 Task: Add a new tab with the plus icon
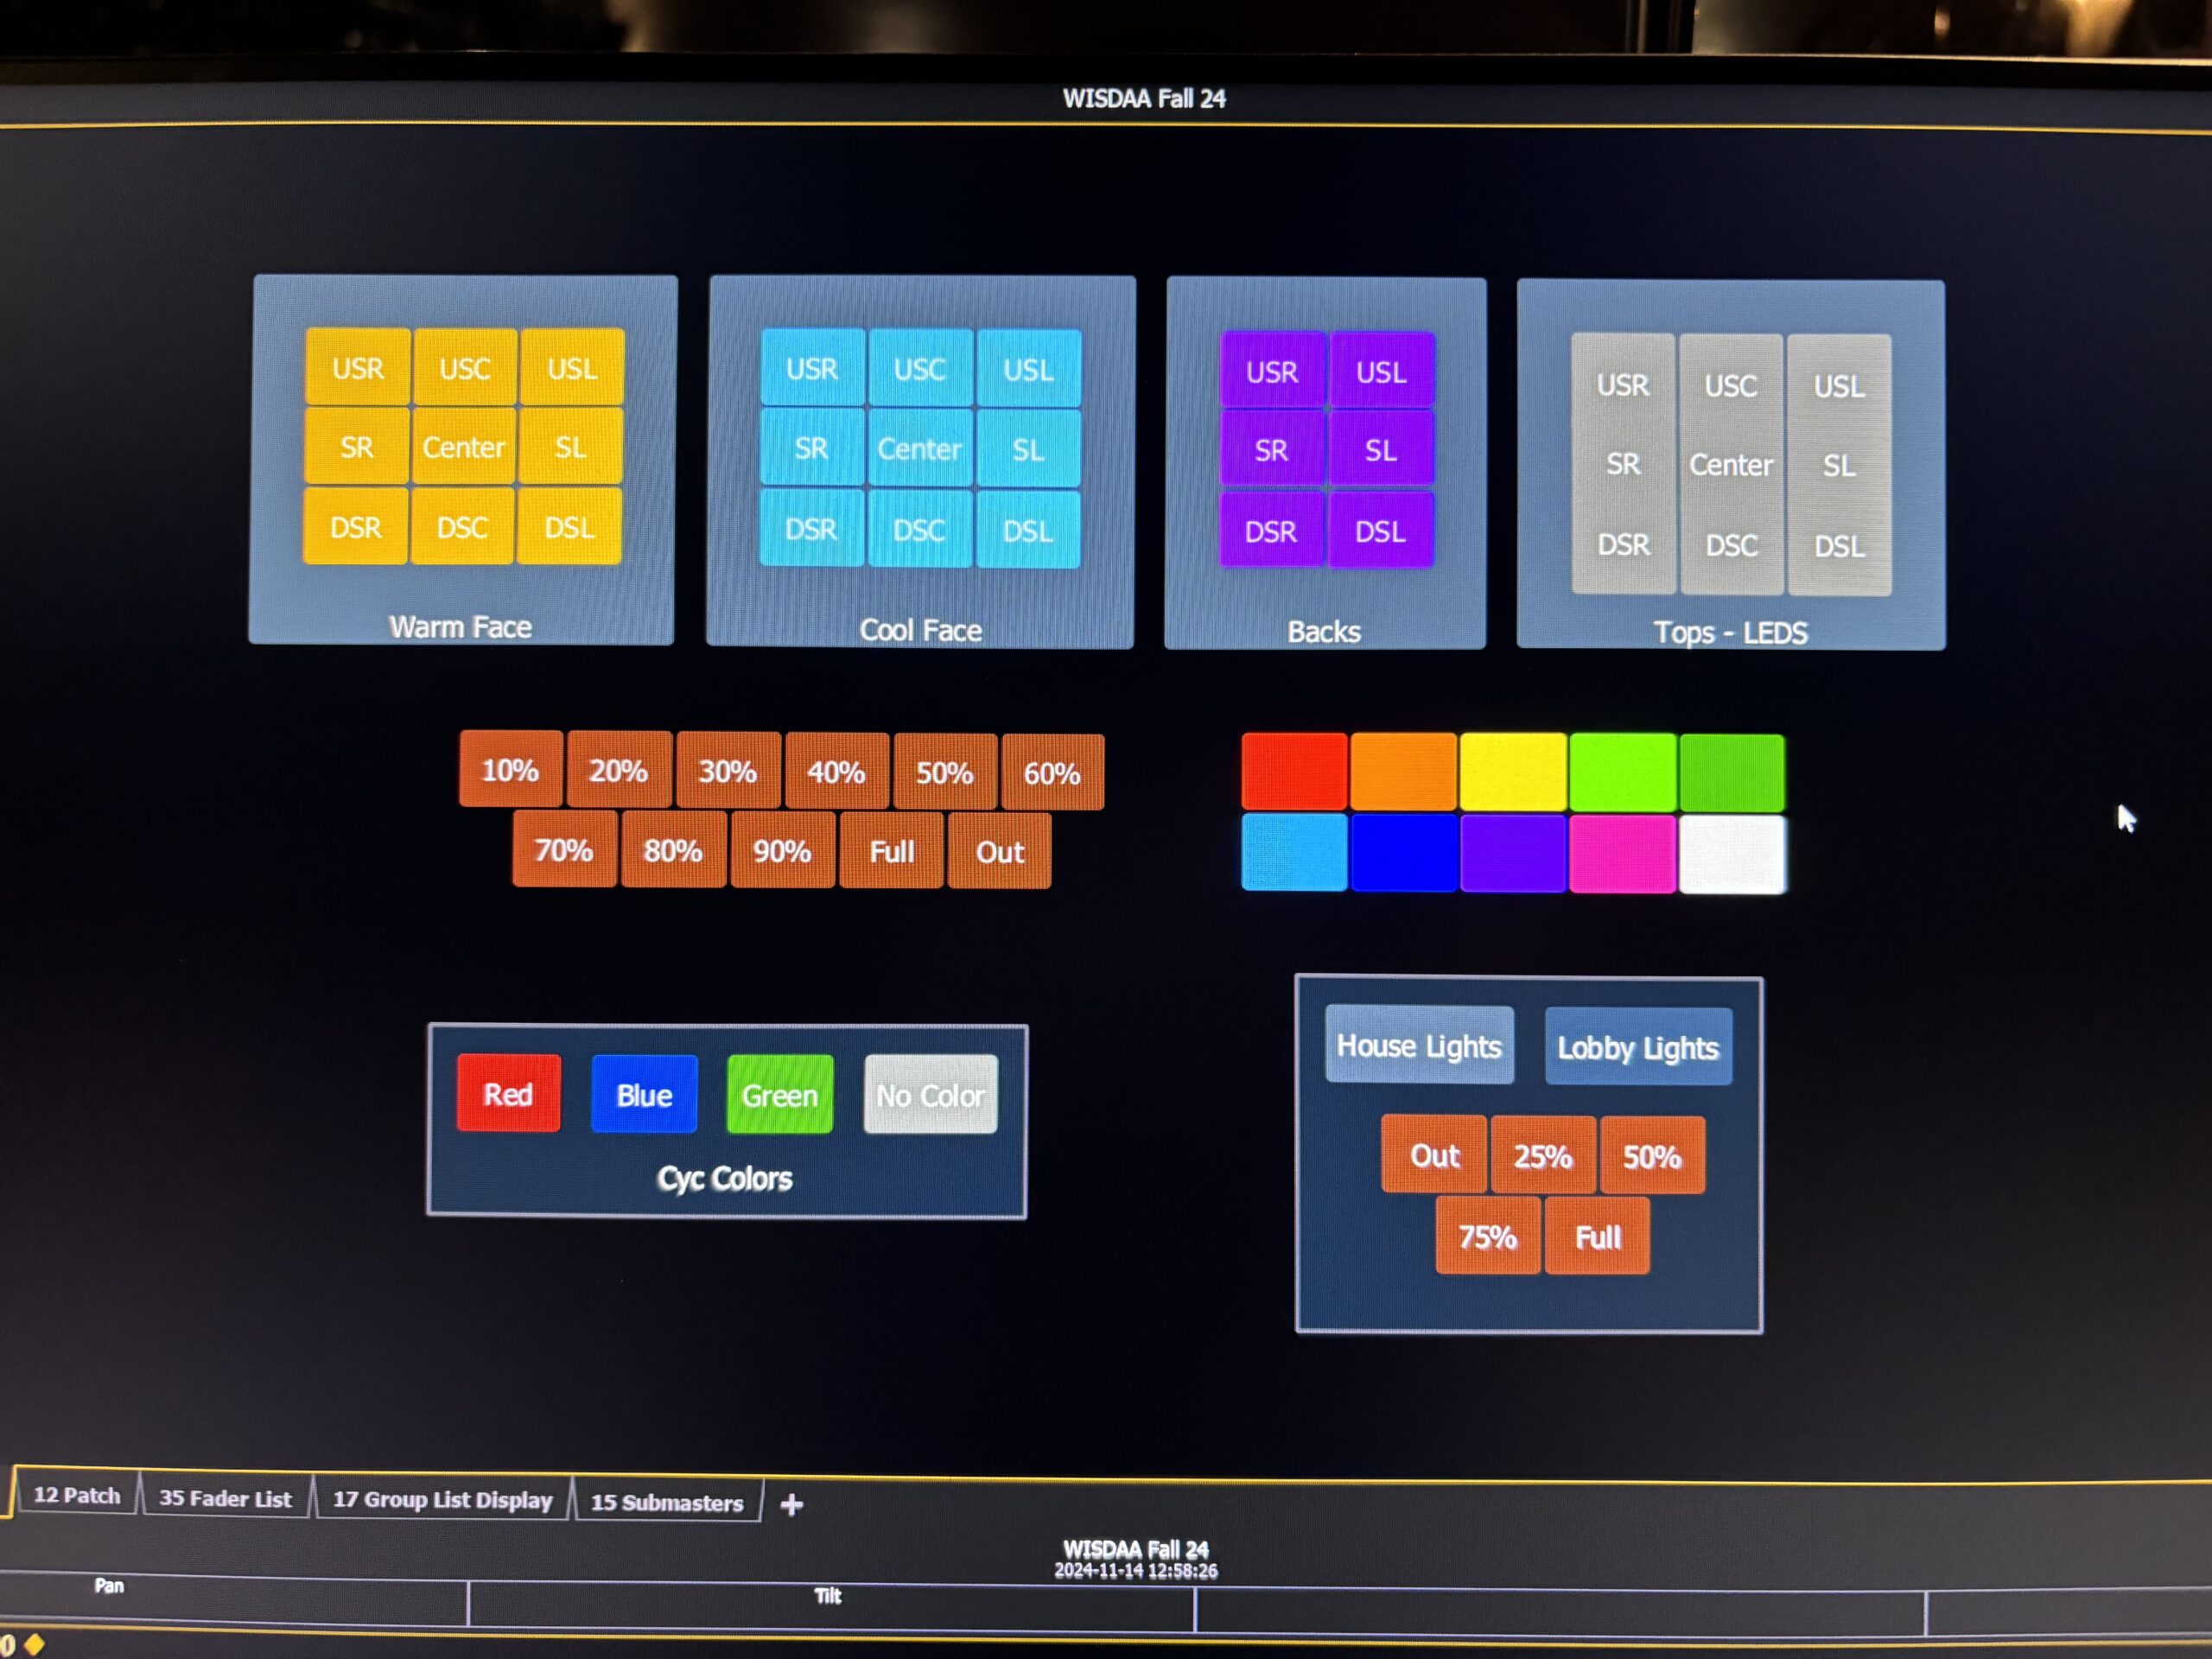tap(792, 1504)
